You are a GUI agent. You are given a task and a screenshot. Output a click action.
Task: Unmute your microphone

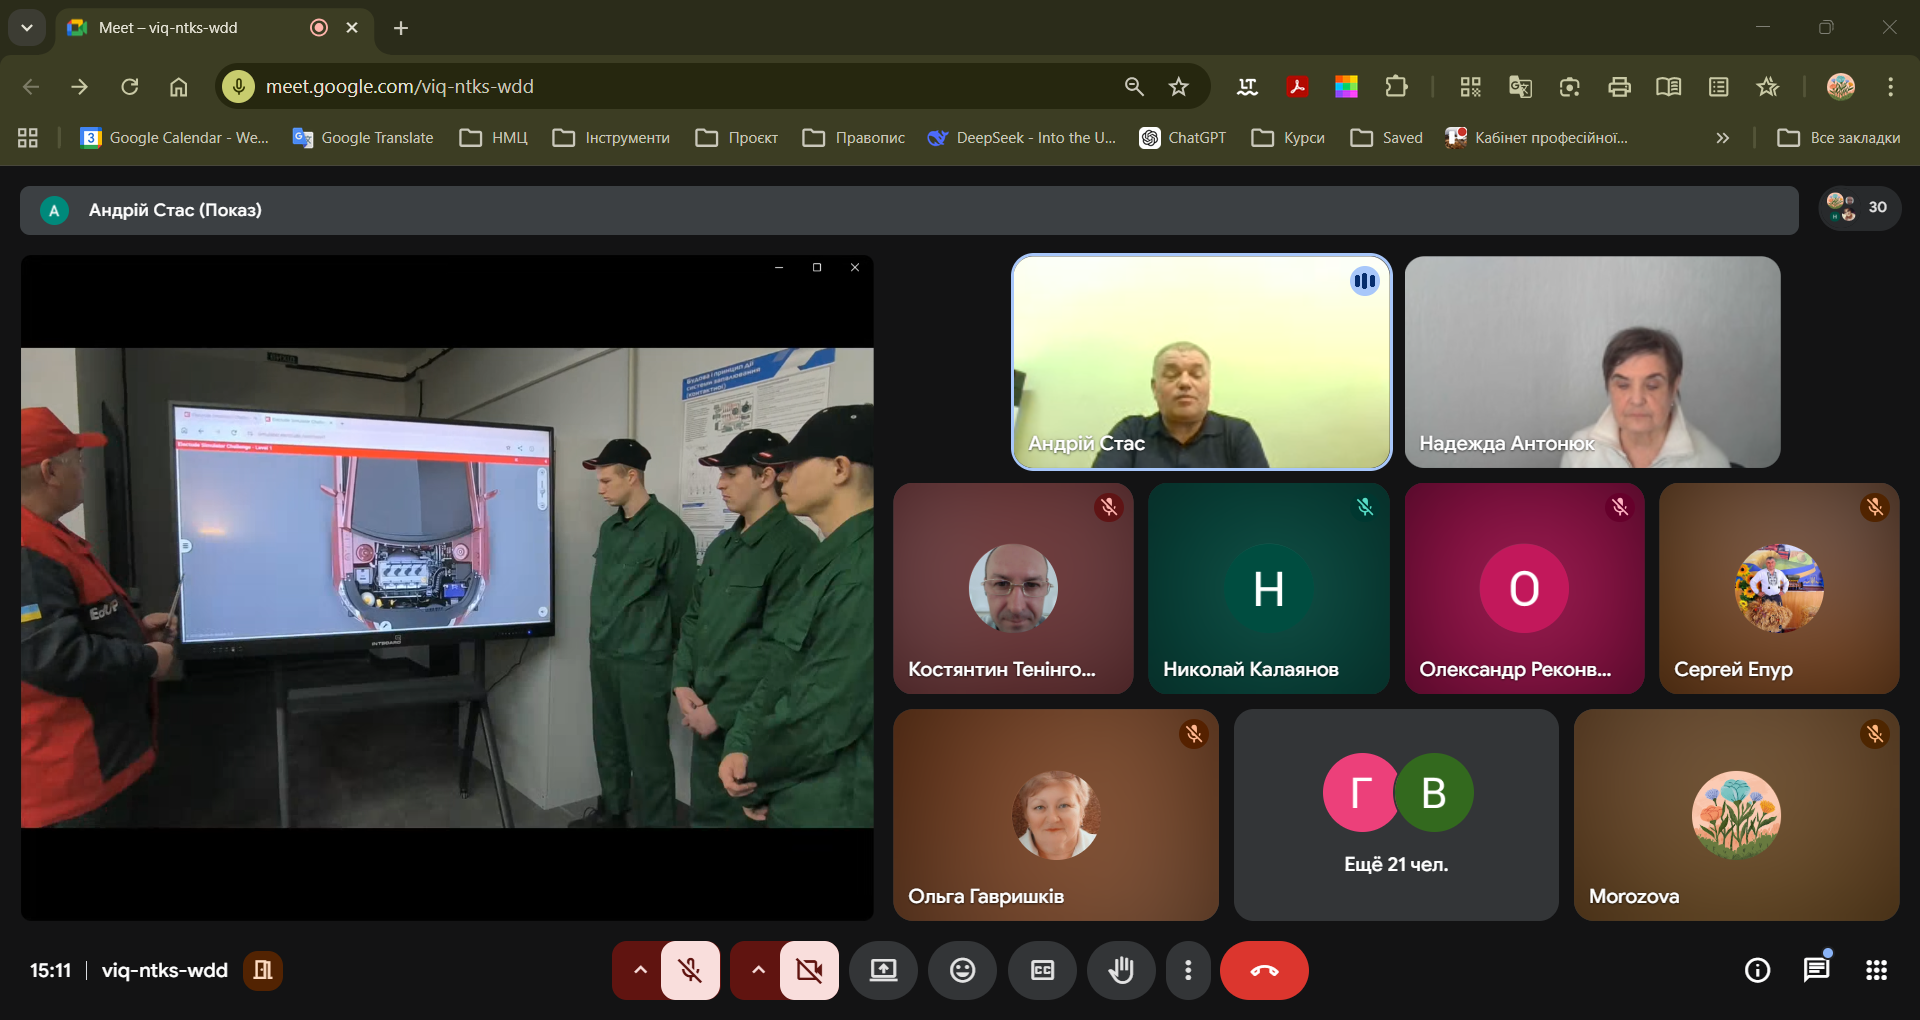[x=690, y=970]
